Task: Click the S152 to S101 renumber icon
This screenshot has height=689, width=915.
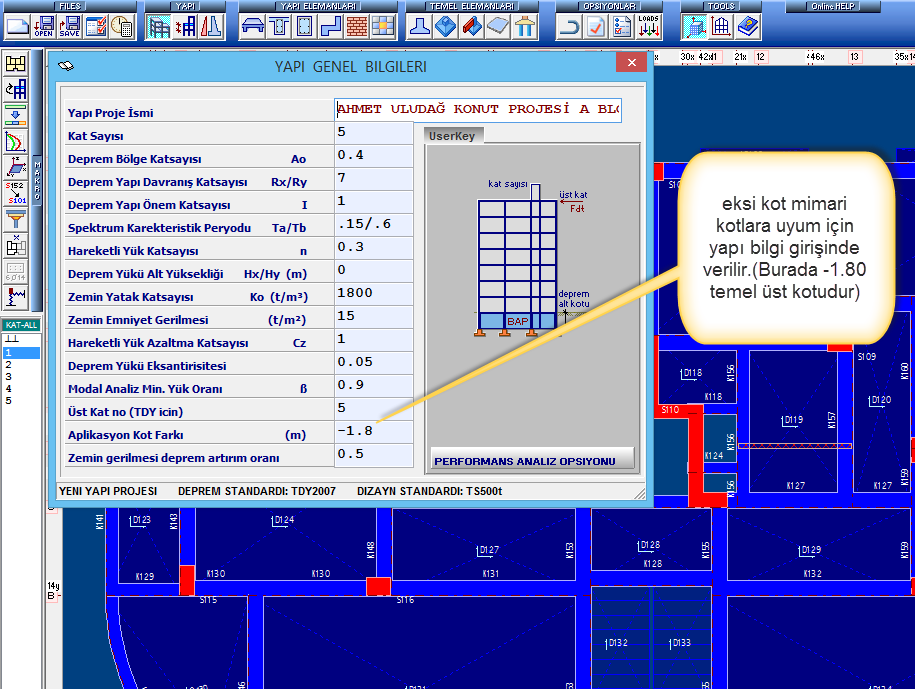Action: click(15, 191)
